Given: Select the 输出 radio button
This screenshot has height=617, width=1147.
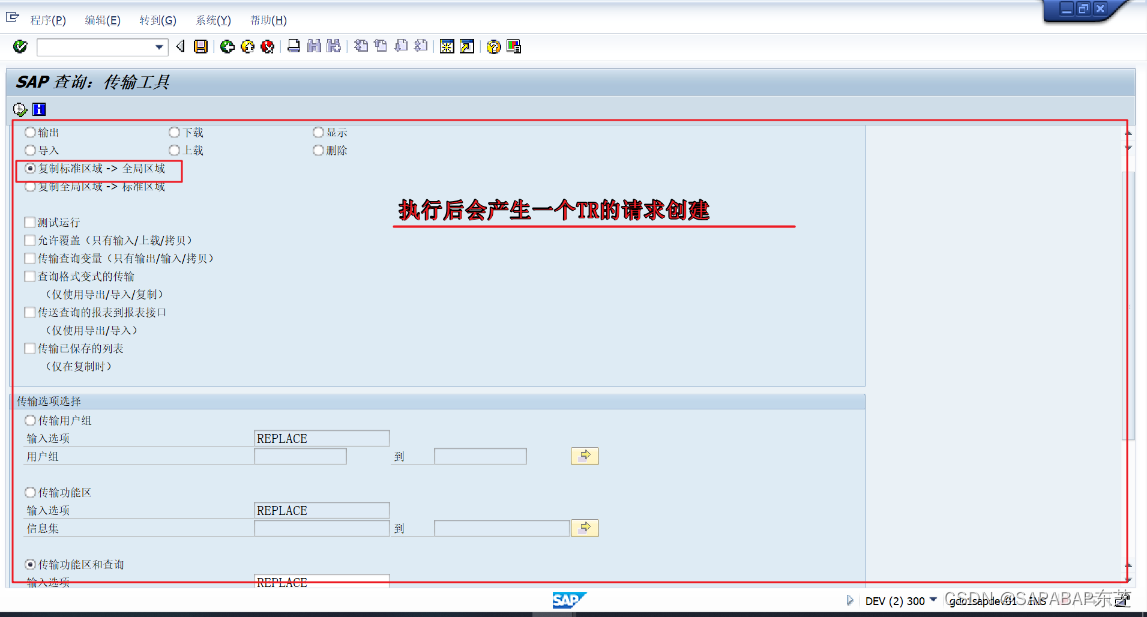Looking at the screenshot, I should pyautogui.click(x=30, y=132).
